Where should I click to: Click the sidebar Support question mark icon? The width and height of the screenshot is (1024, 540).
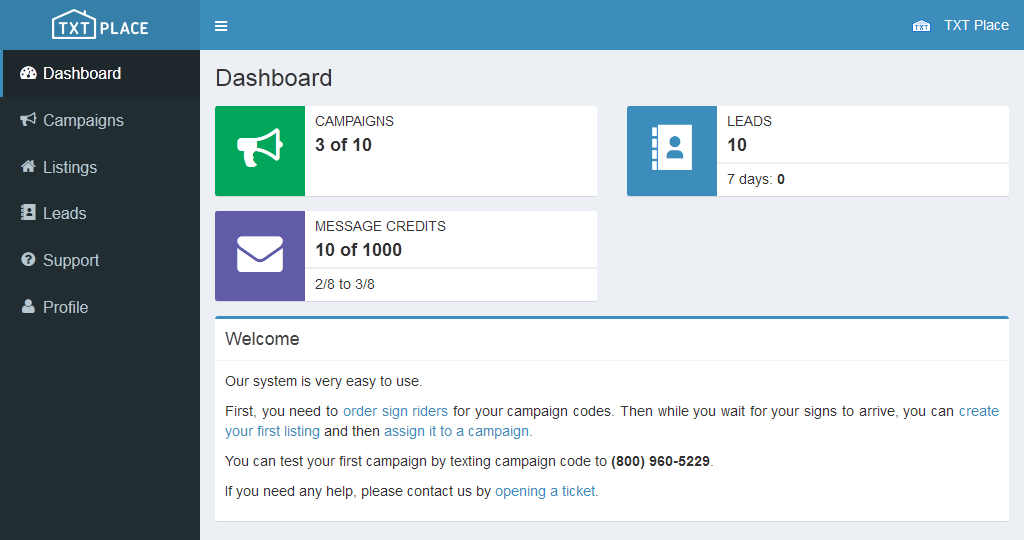[x=28, y=260]
